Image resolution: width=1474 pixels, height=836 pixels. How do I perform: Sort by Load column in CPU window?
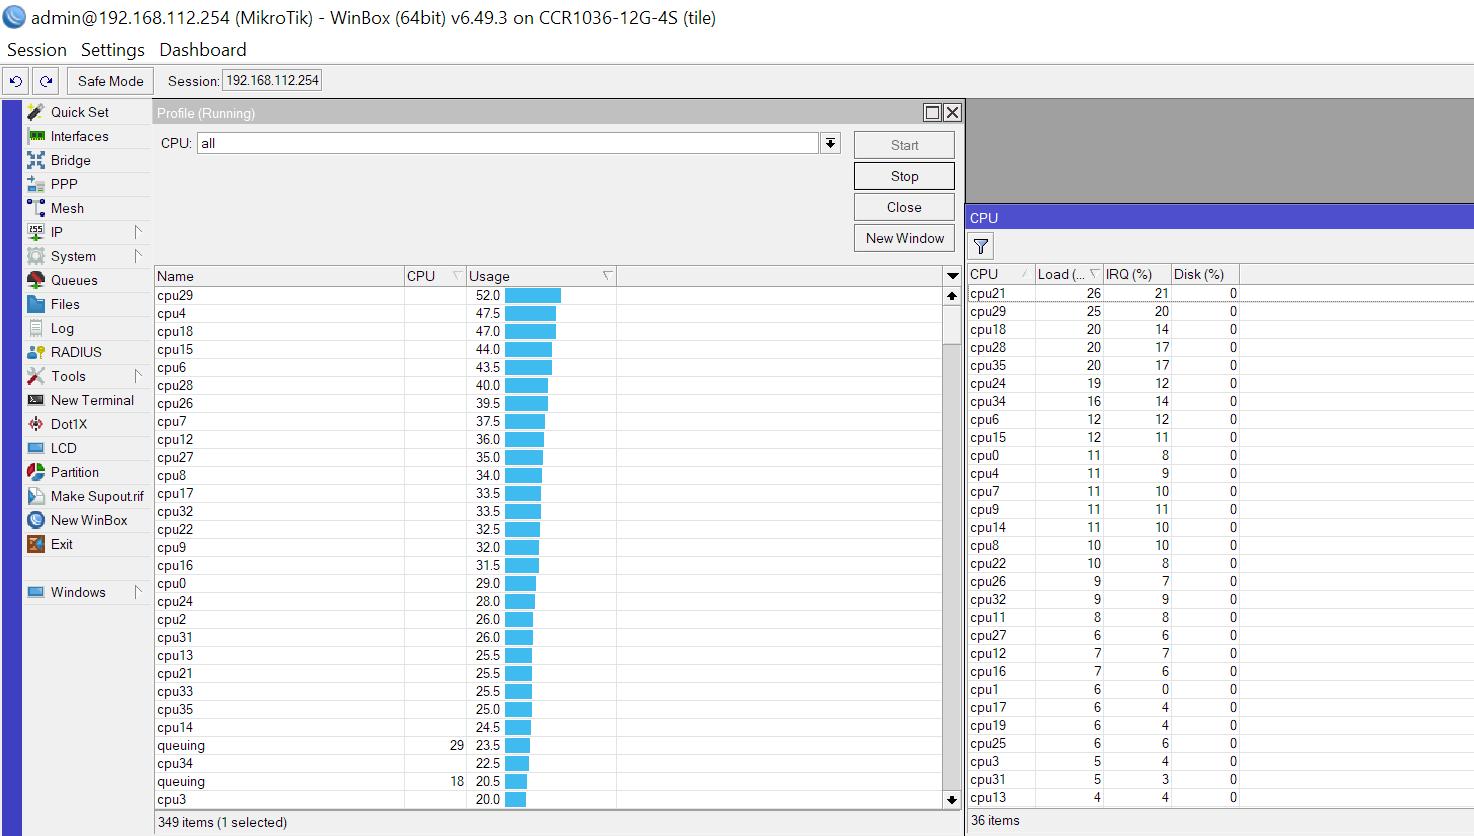(x=1068, y=274)
